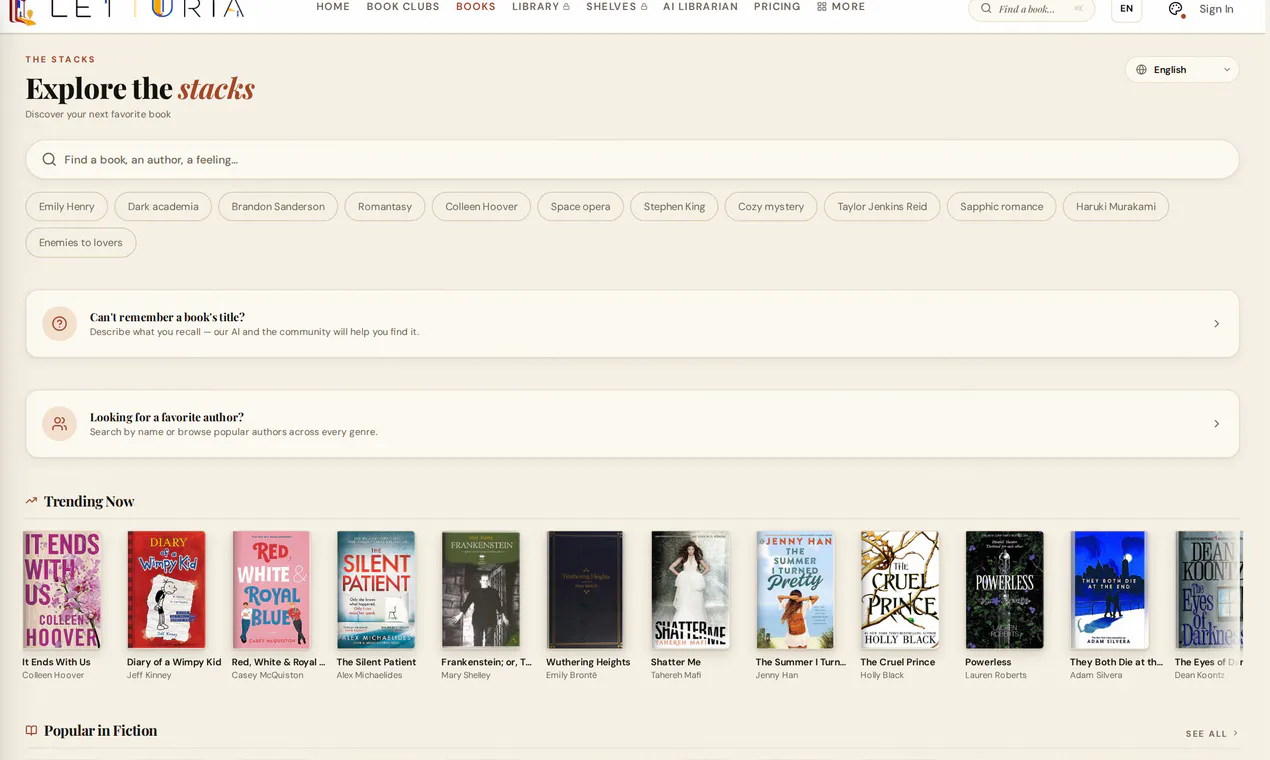
Task: Click author name Alex Michaelides
Action: click(x=369, y=675)
